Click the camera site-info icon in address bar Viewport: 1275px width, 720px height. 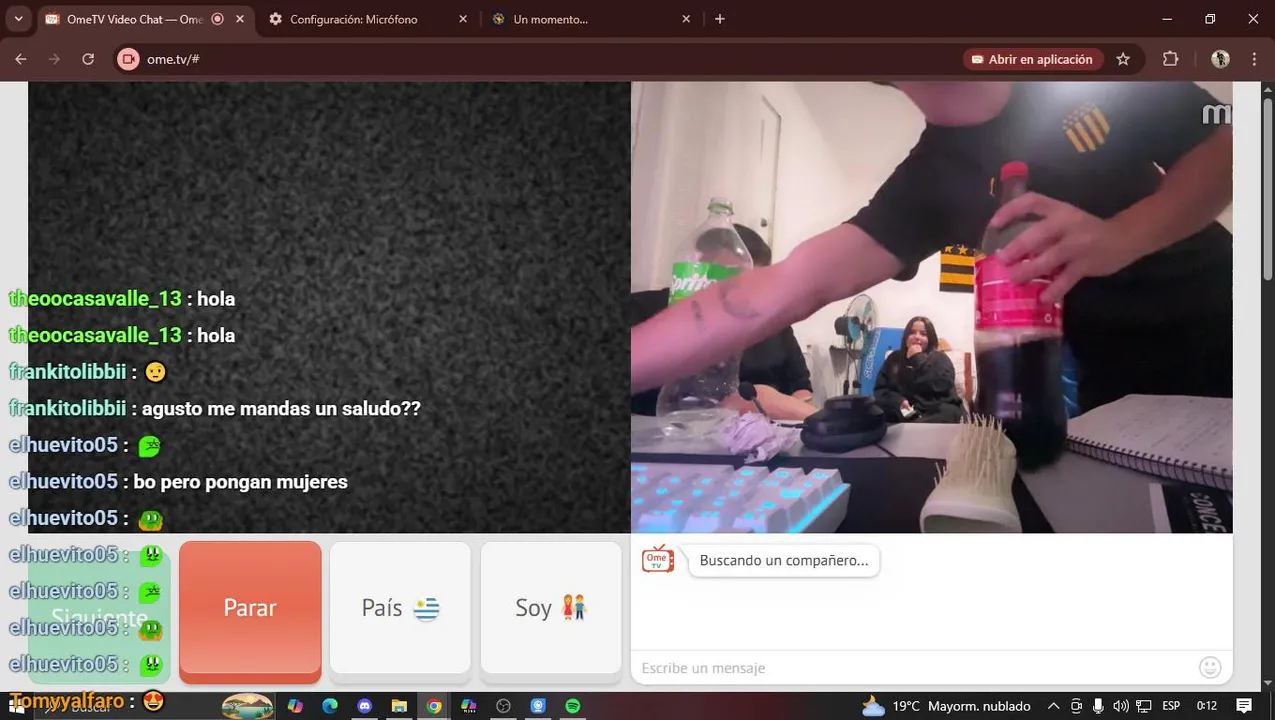128,59
